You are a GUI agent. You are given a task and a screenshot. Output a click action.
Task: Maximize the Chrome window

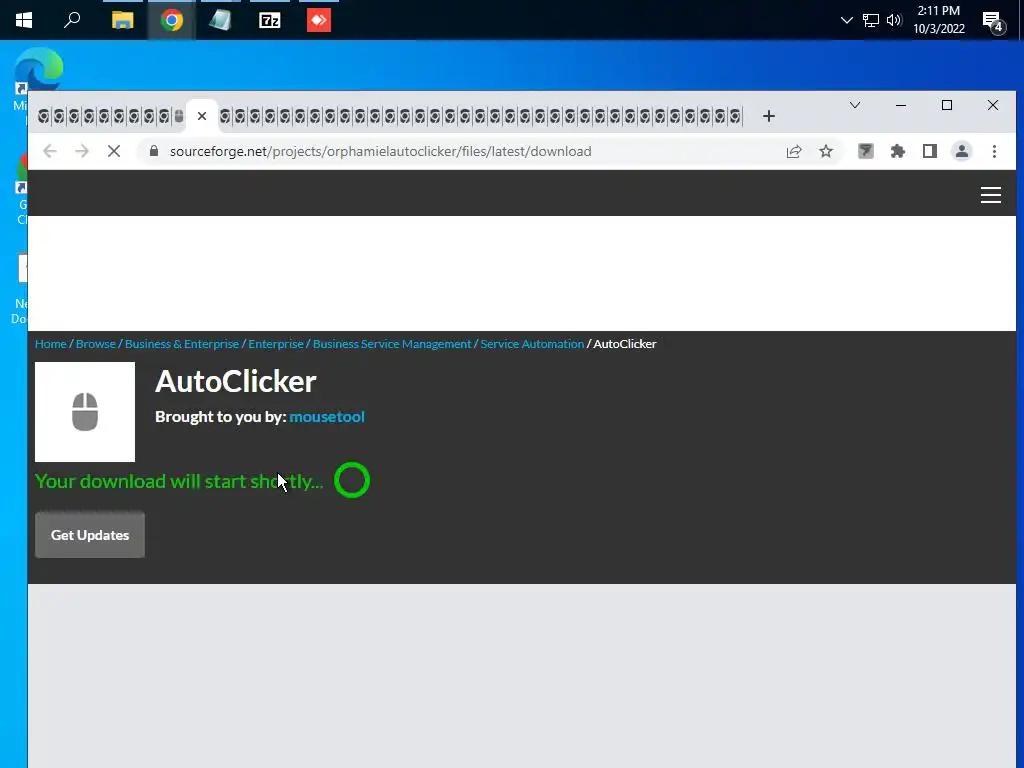(947, 105)
